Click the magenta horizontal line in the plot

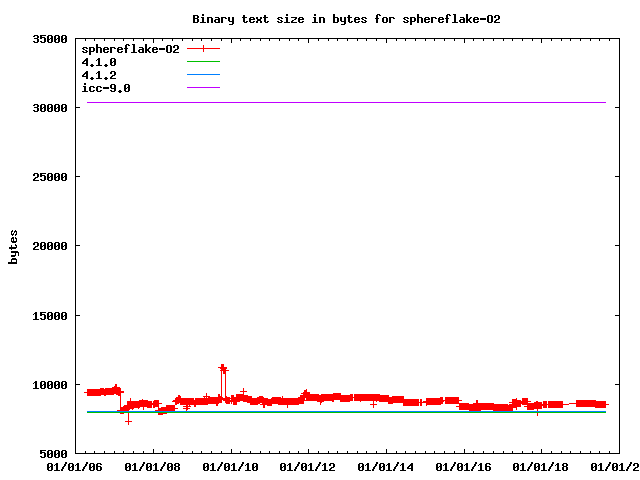coord(350,102)
